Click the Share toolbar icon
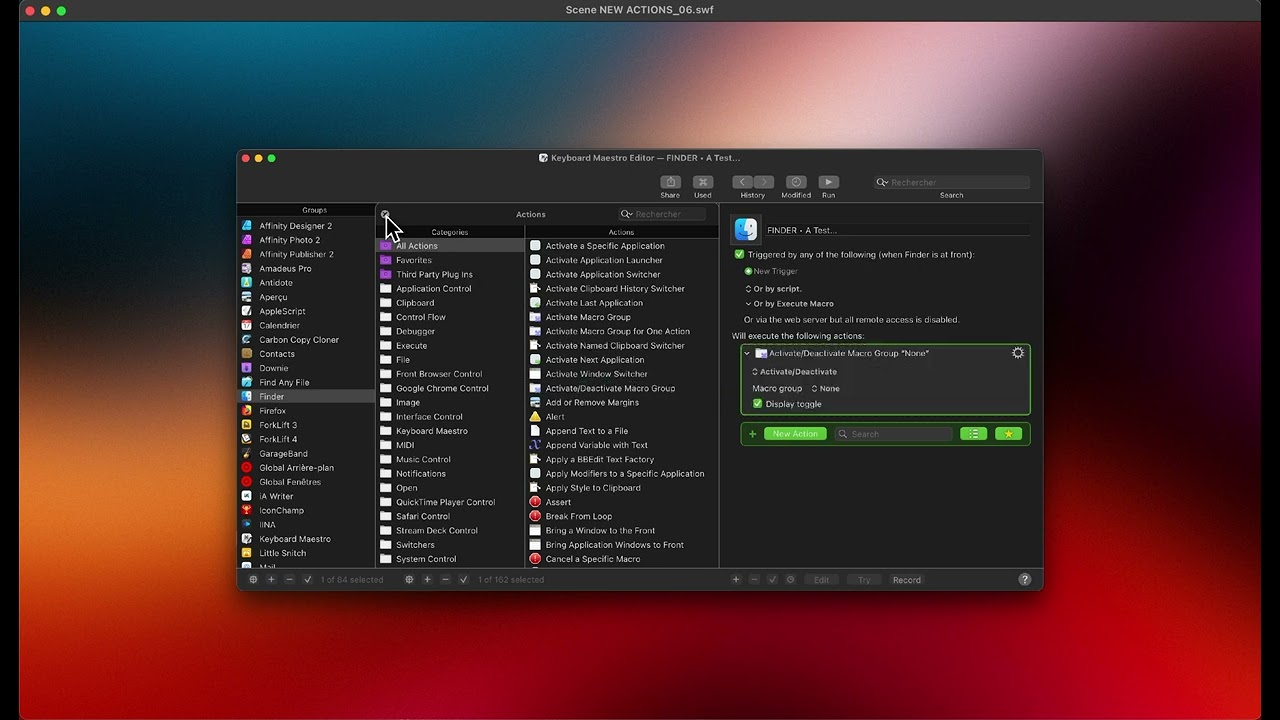This screenshot has height=720, width=1280. pyautogui.click(x=671, y=182)
